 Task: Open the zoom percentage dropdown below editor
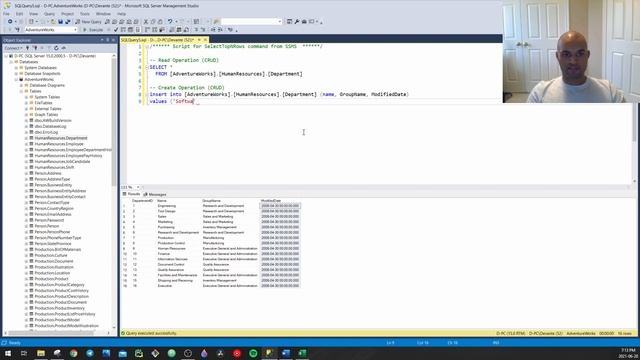click(138, 187)
